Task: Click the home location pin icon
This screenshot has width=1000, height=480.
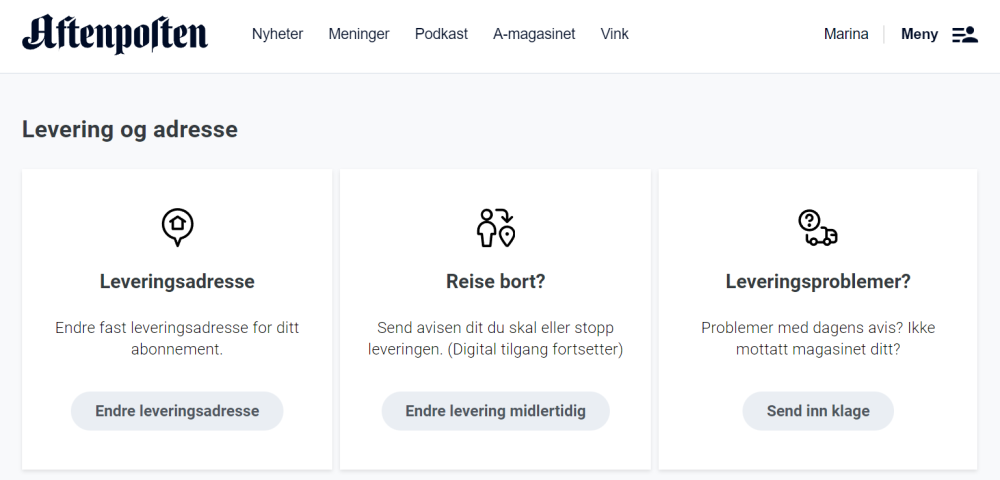Action: point(177,227)
